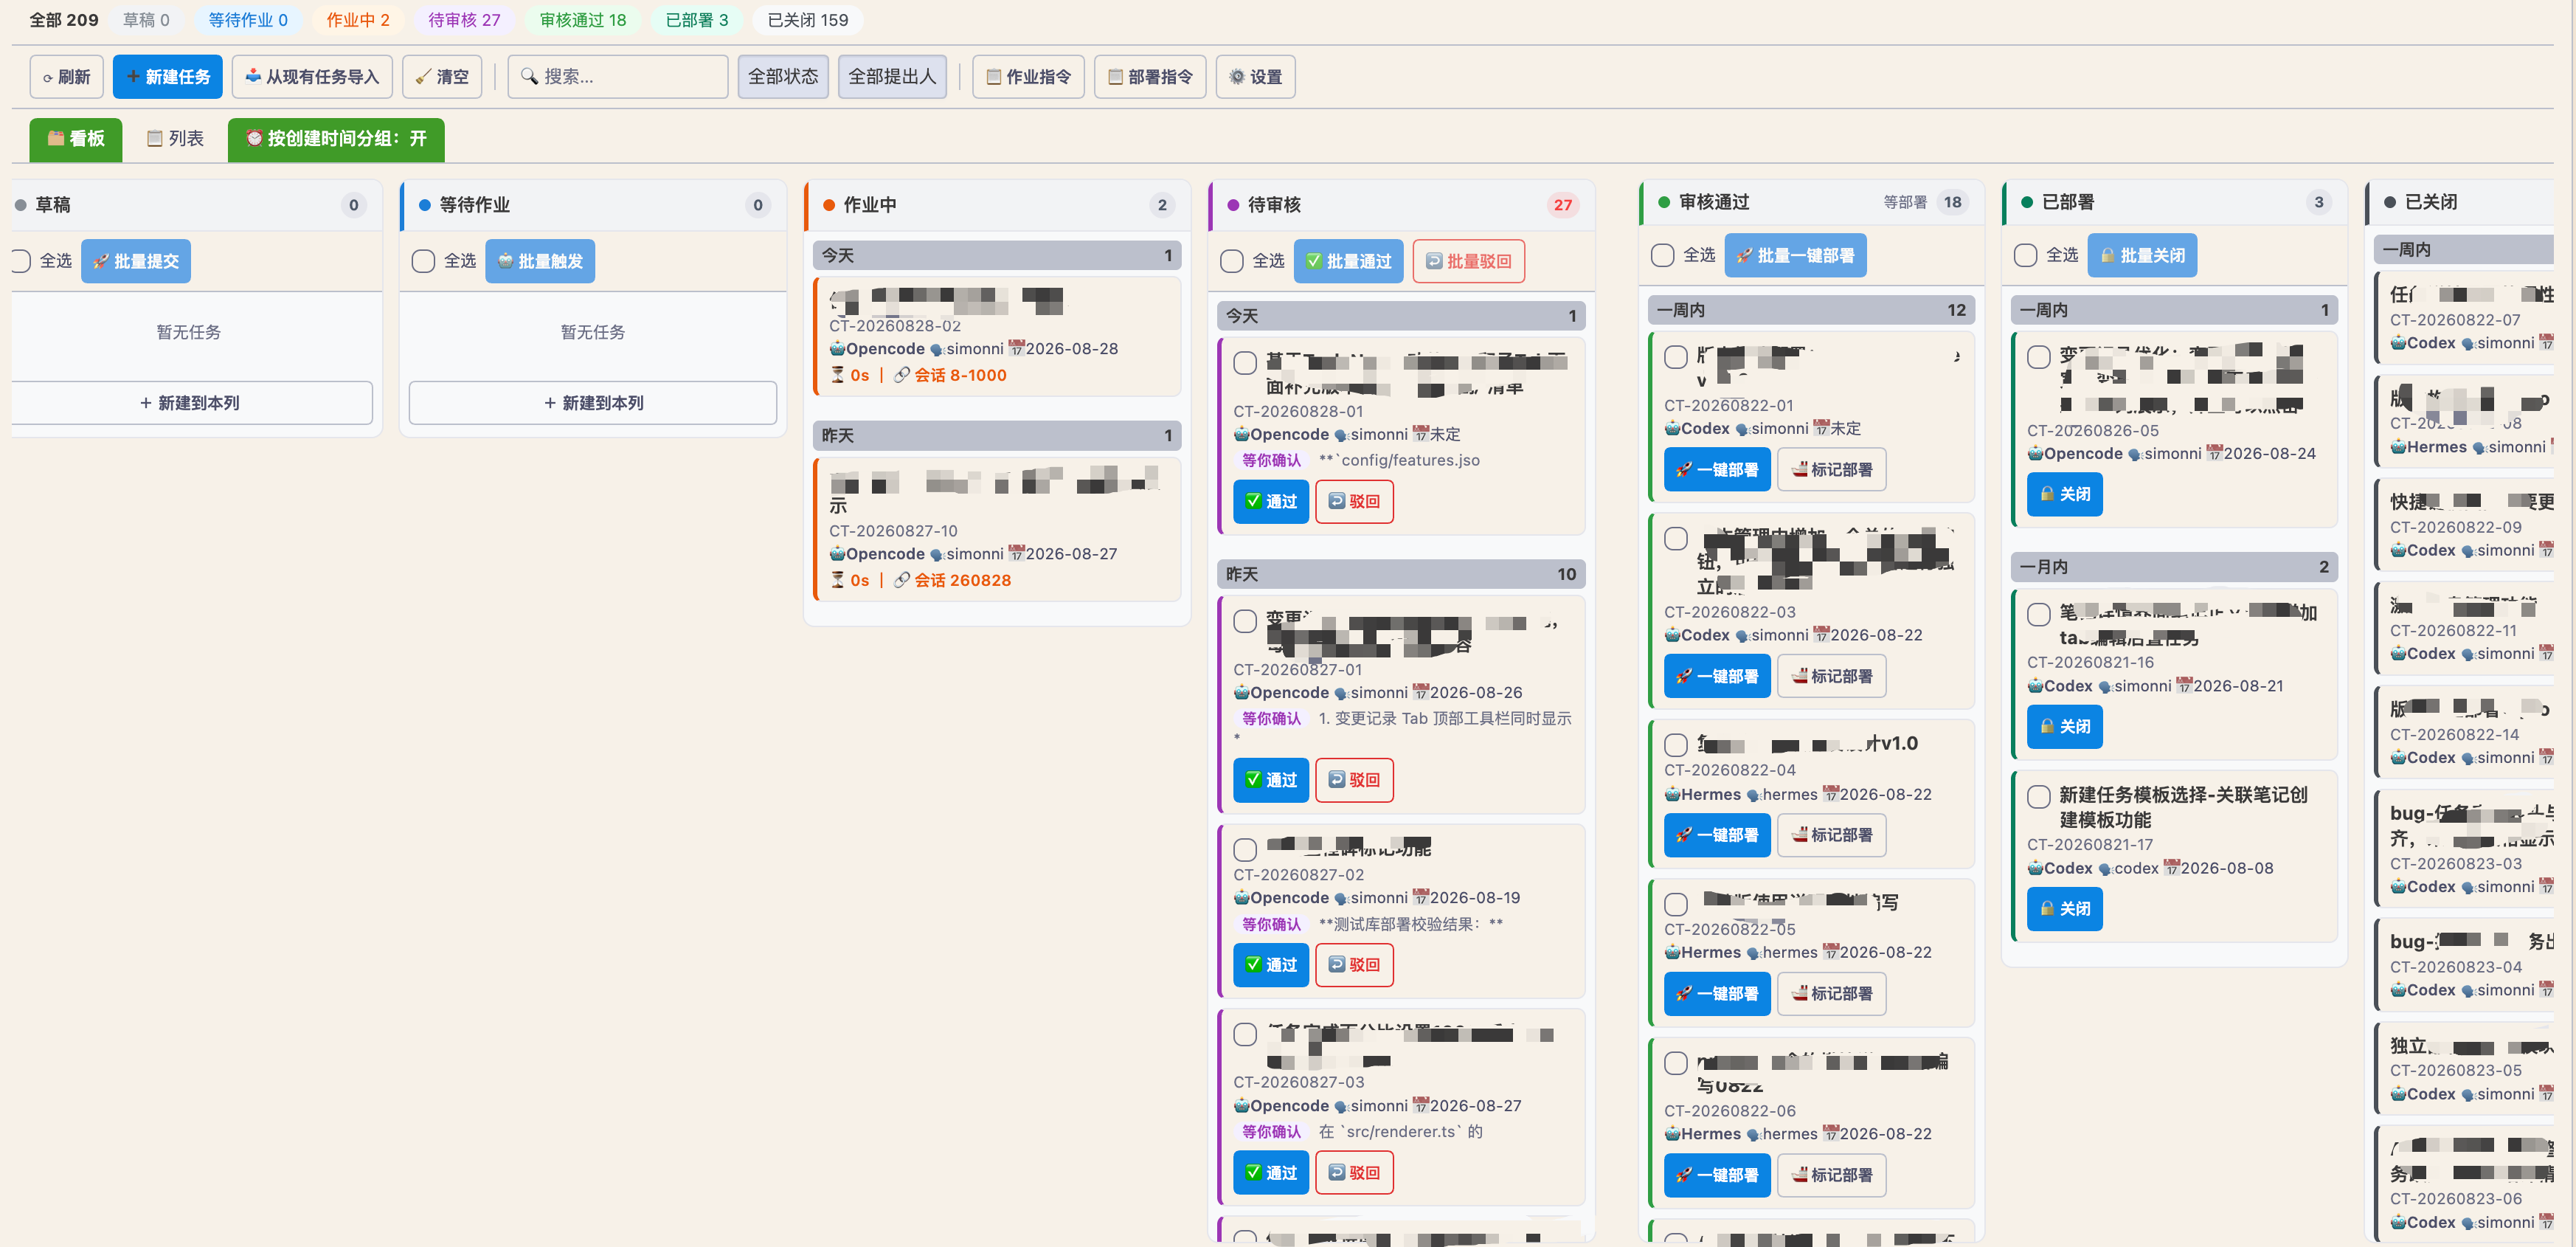Image resolution: width=2576 pixels, height=1247 pixels.
Task: Collapse 一周内 group in 已部署 column
Action: [2174, 310]
